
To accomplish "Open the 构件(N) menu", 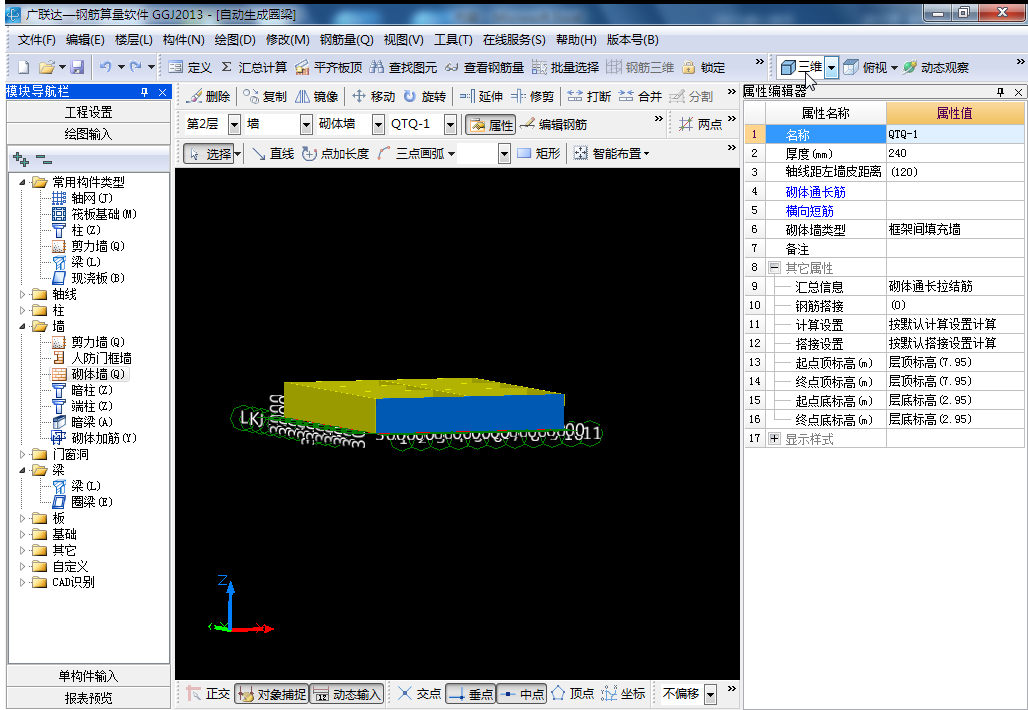I will 183,40.
